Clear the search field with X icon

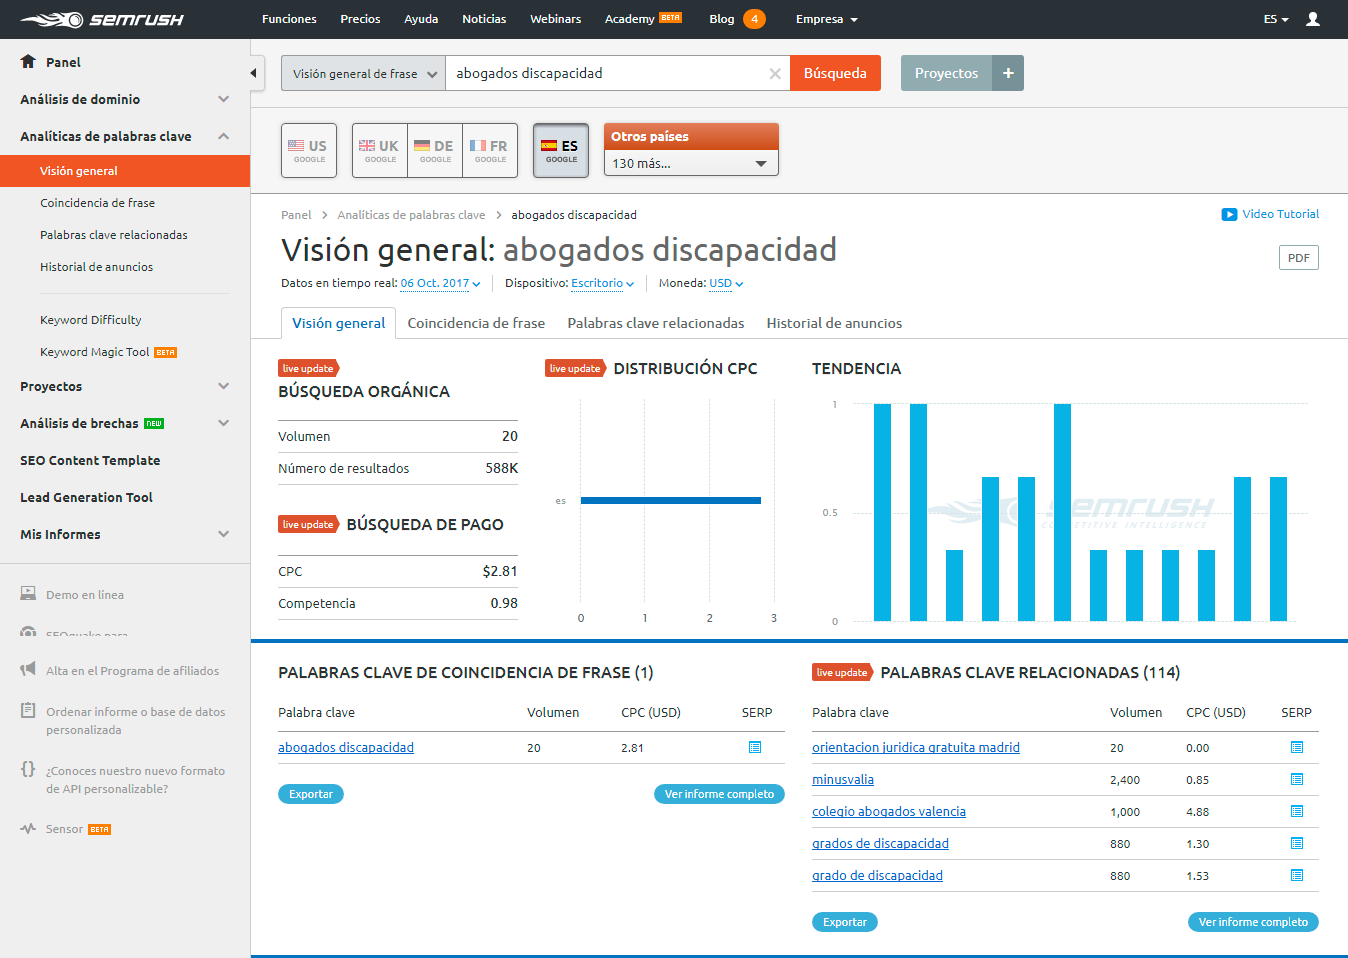775,72
